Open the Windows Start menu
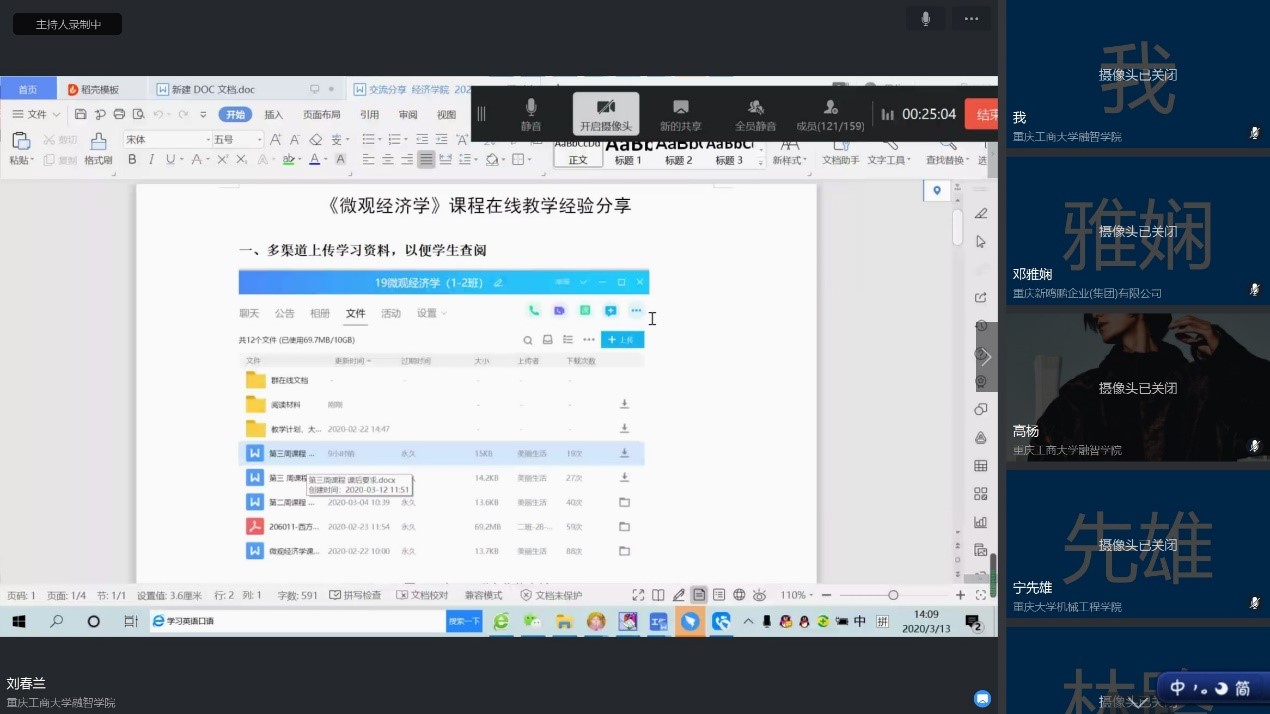Screen dimensions: 1270x714 click(18, 622)
